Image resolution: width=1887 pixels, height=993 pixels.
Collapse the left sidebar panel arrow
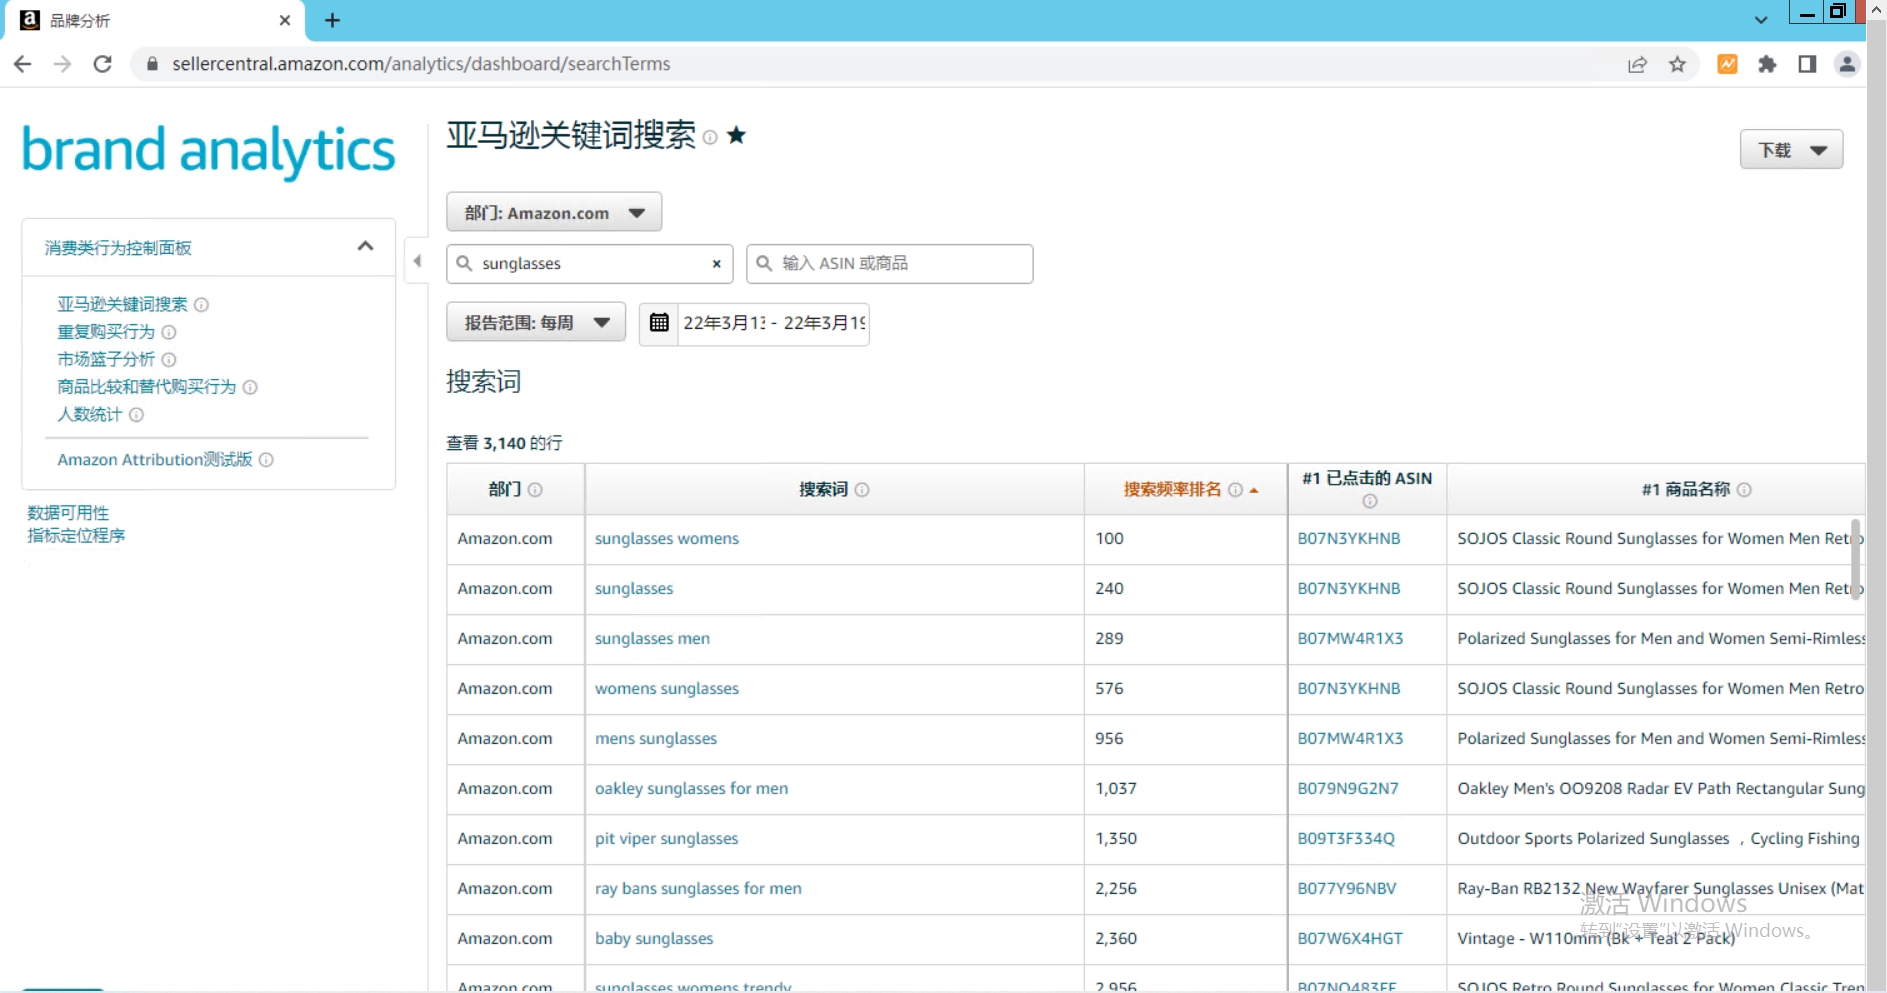pos(417,261)
